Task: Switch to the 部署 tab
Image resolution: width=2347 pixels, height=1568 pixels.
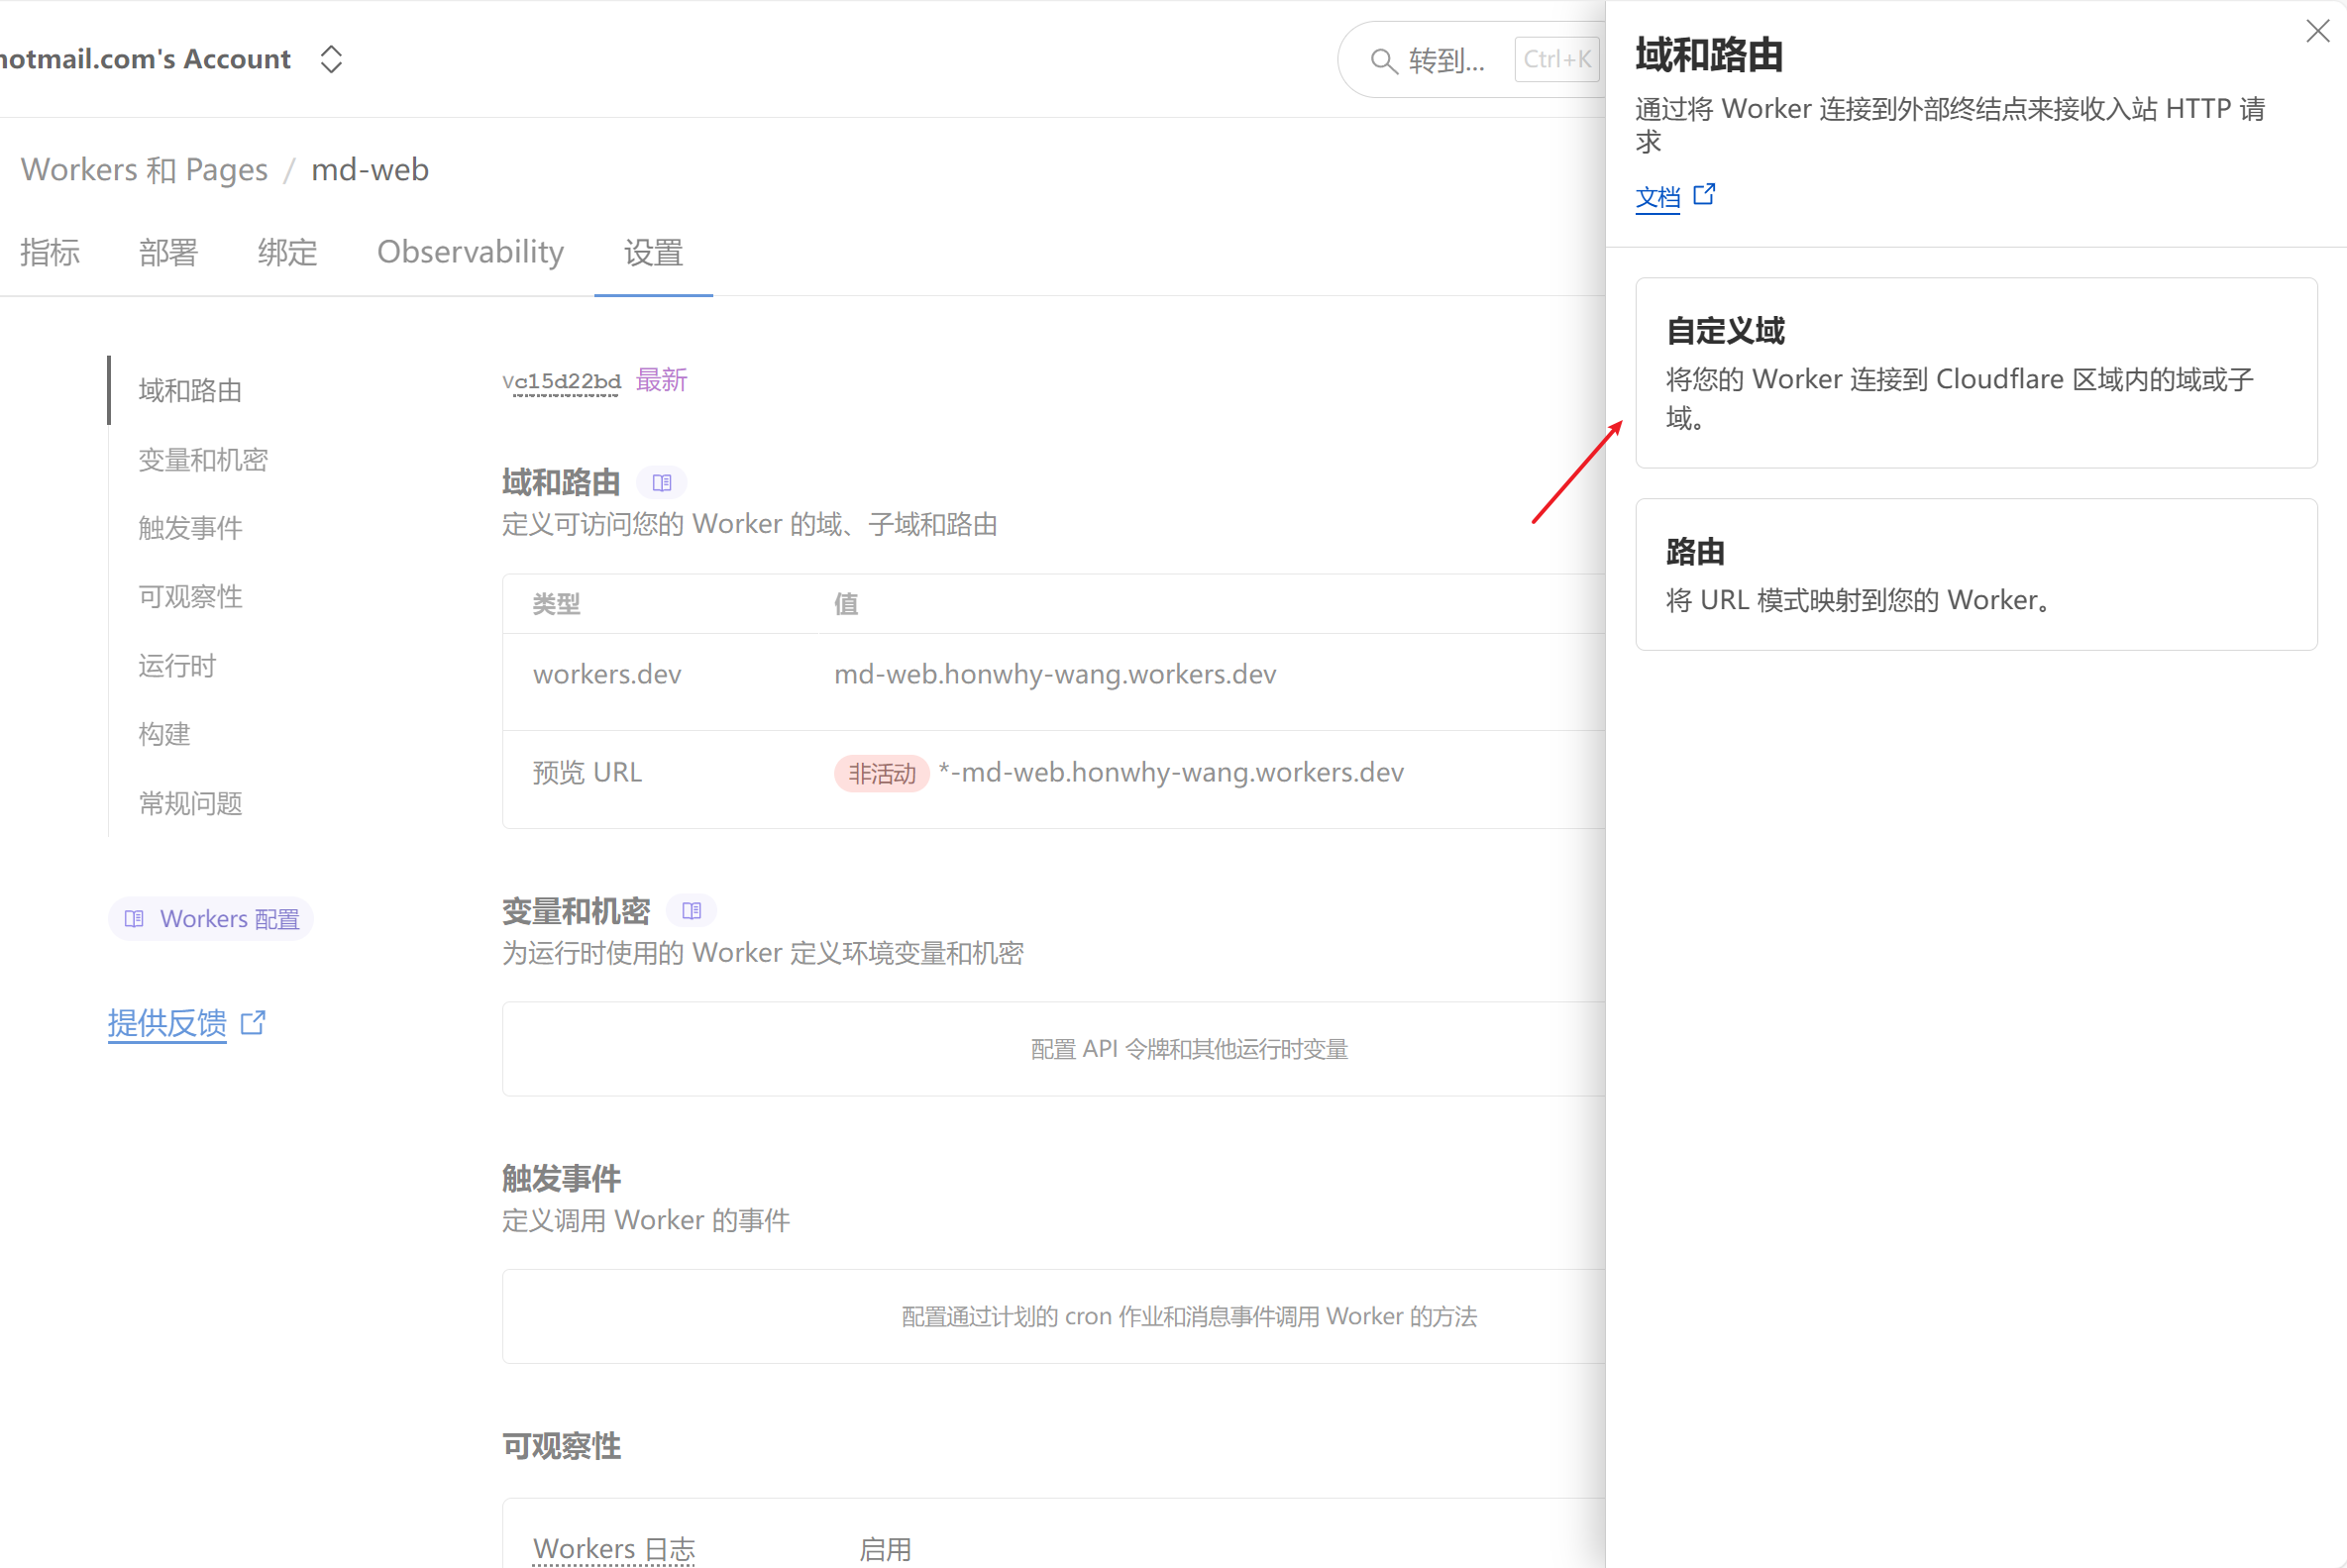Action: (168, 252)
